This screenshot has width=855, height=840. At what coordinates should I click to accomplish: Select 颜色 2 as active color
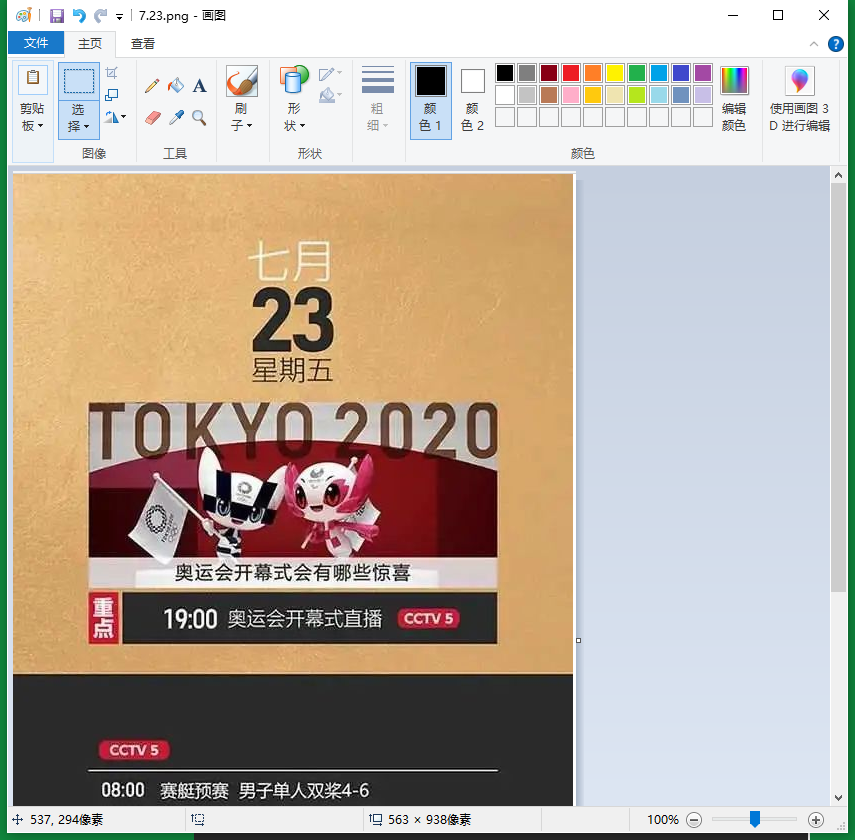click(x=472, y=100)
